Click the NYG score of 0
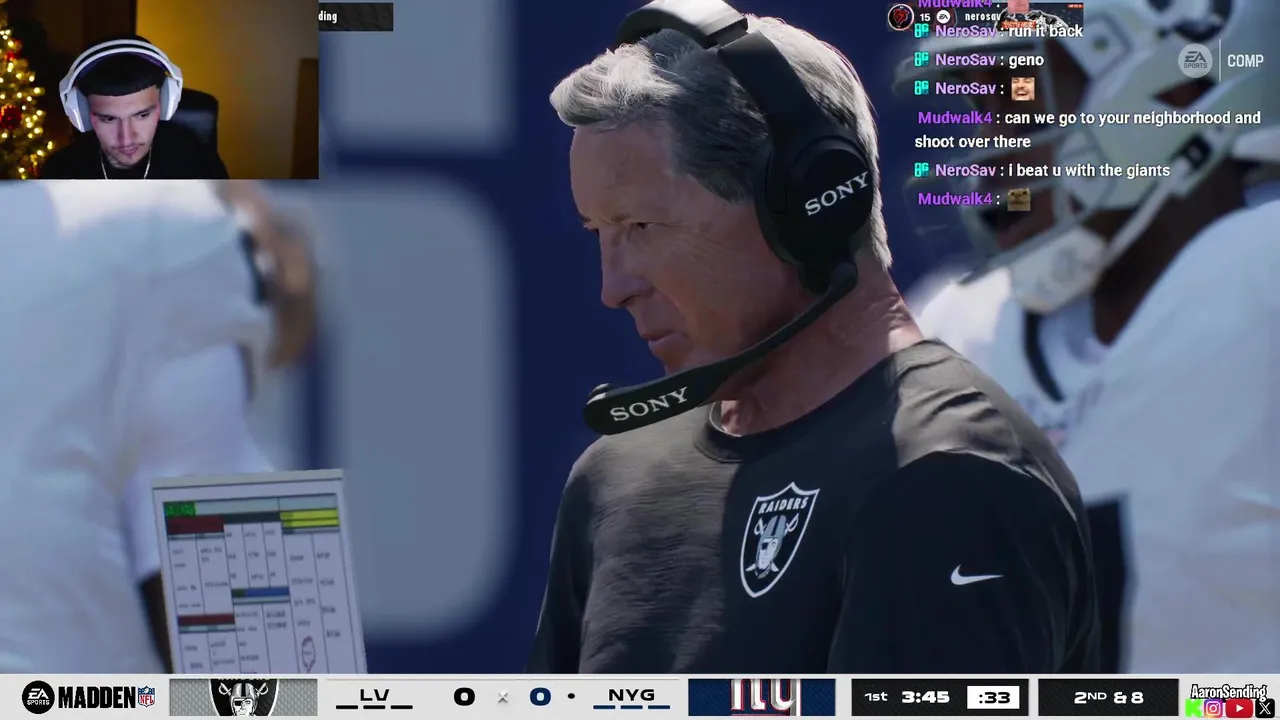Image resolution: width=1280 pixels, height=720 pixels. [x=540, y=697]
